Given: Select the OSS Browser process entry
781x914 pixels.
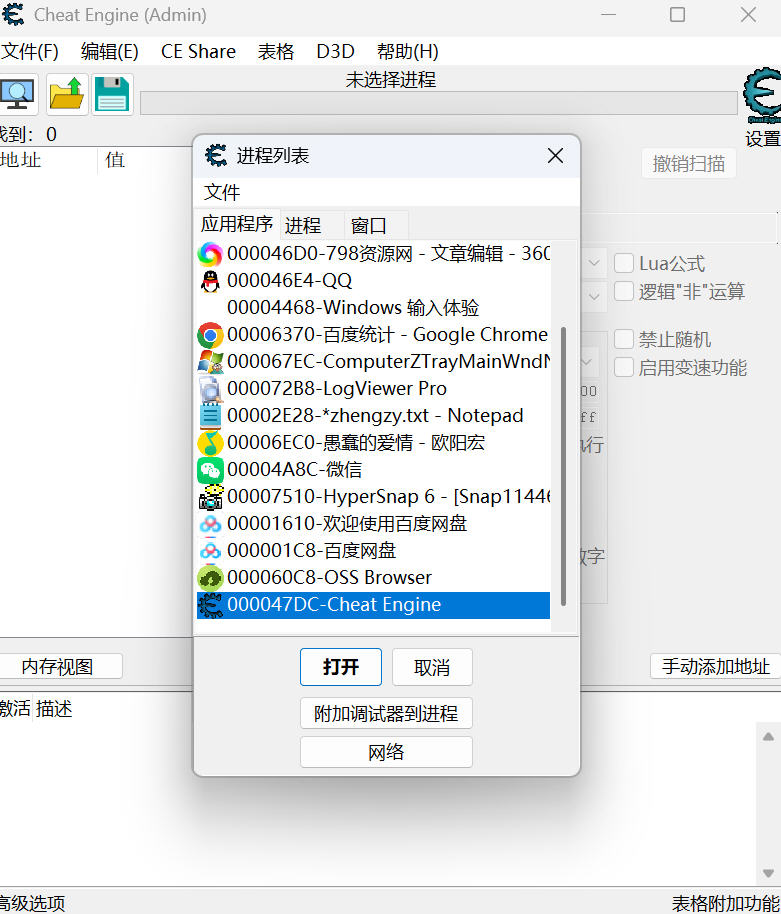Looking at the screenshot, I should [x=329, y=577].
